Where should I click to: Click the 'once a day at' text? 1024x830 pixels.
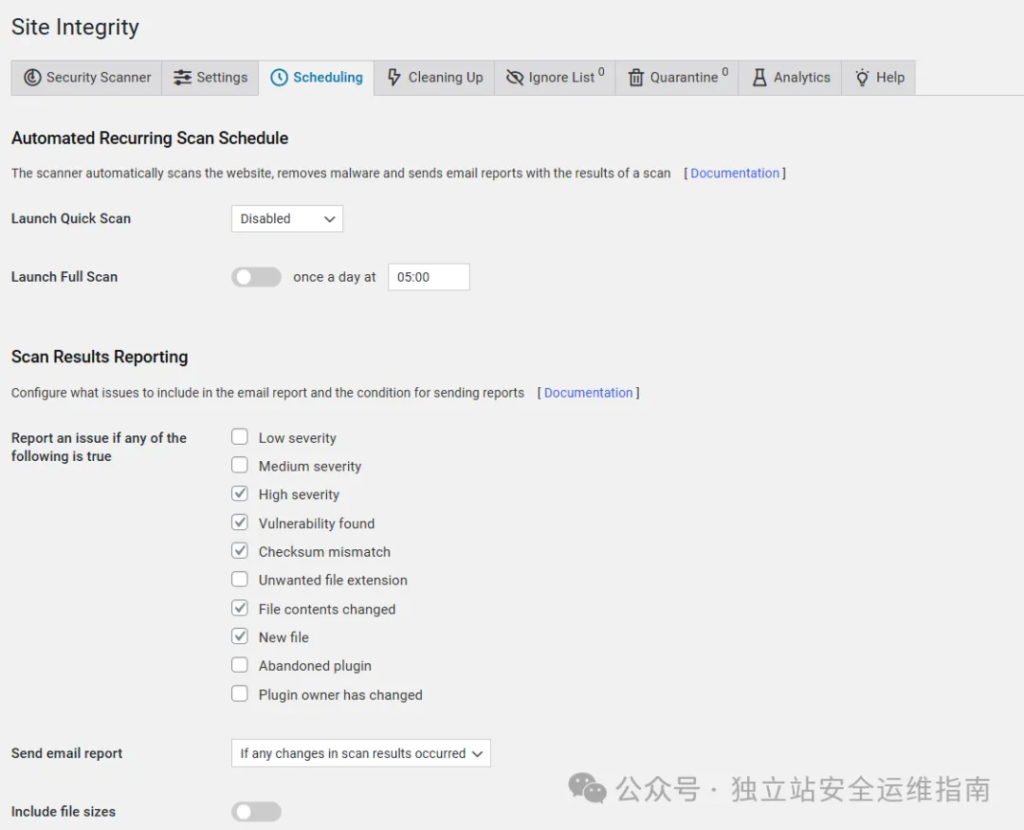(334, 277)
